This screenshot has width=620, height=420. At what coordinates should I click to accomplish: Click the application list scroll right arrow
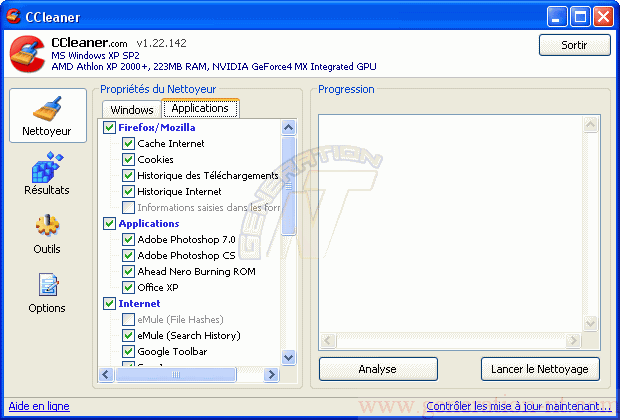coord(272,374)
